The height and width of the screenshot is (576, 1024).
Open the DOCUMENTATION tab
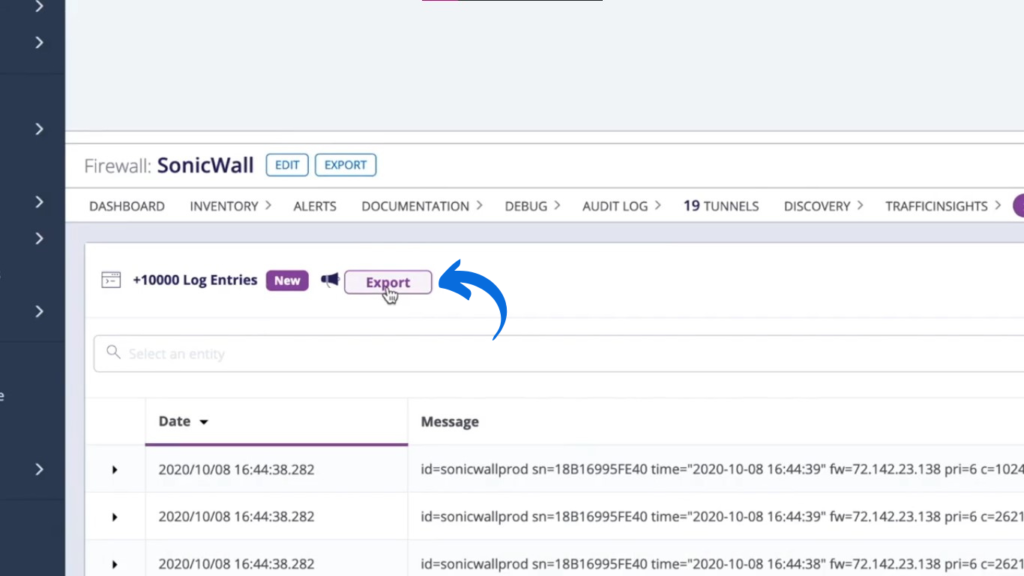tap(415, 206)
